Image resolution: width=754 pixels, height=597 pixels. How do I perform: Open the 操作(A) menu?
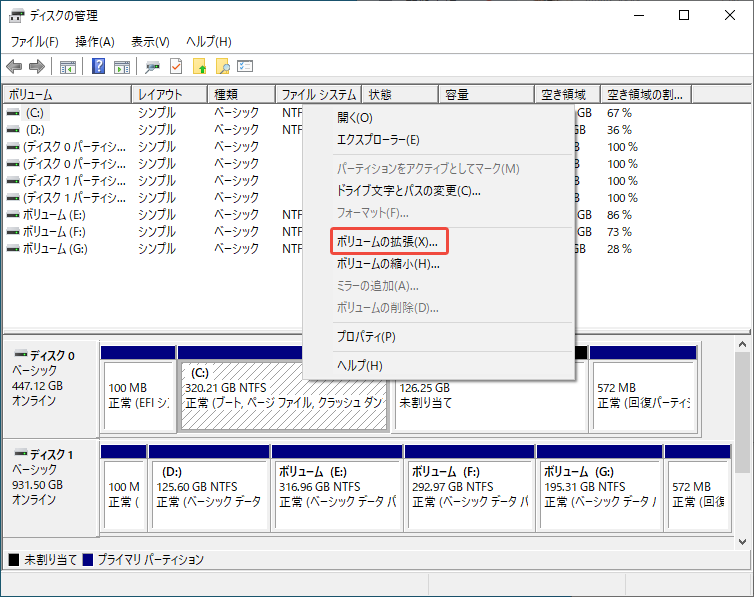(x=95, y=42)
